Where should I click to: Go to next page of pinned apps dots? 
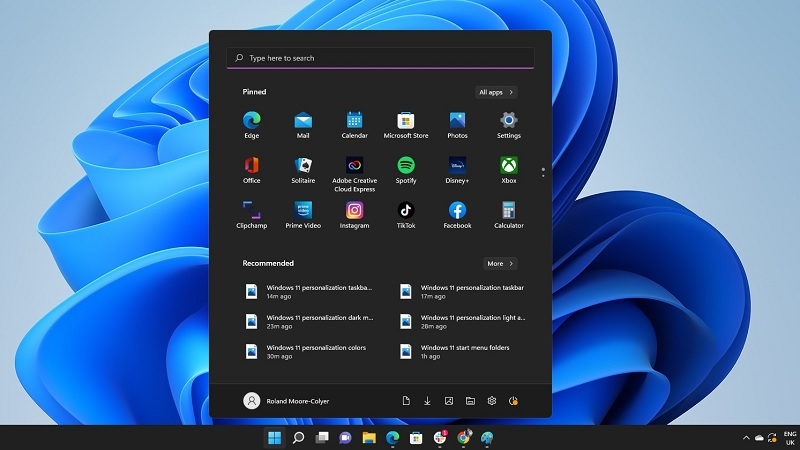(543, 177)
